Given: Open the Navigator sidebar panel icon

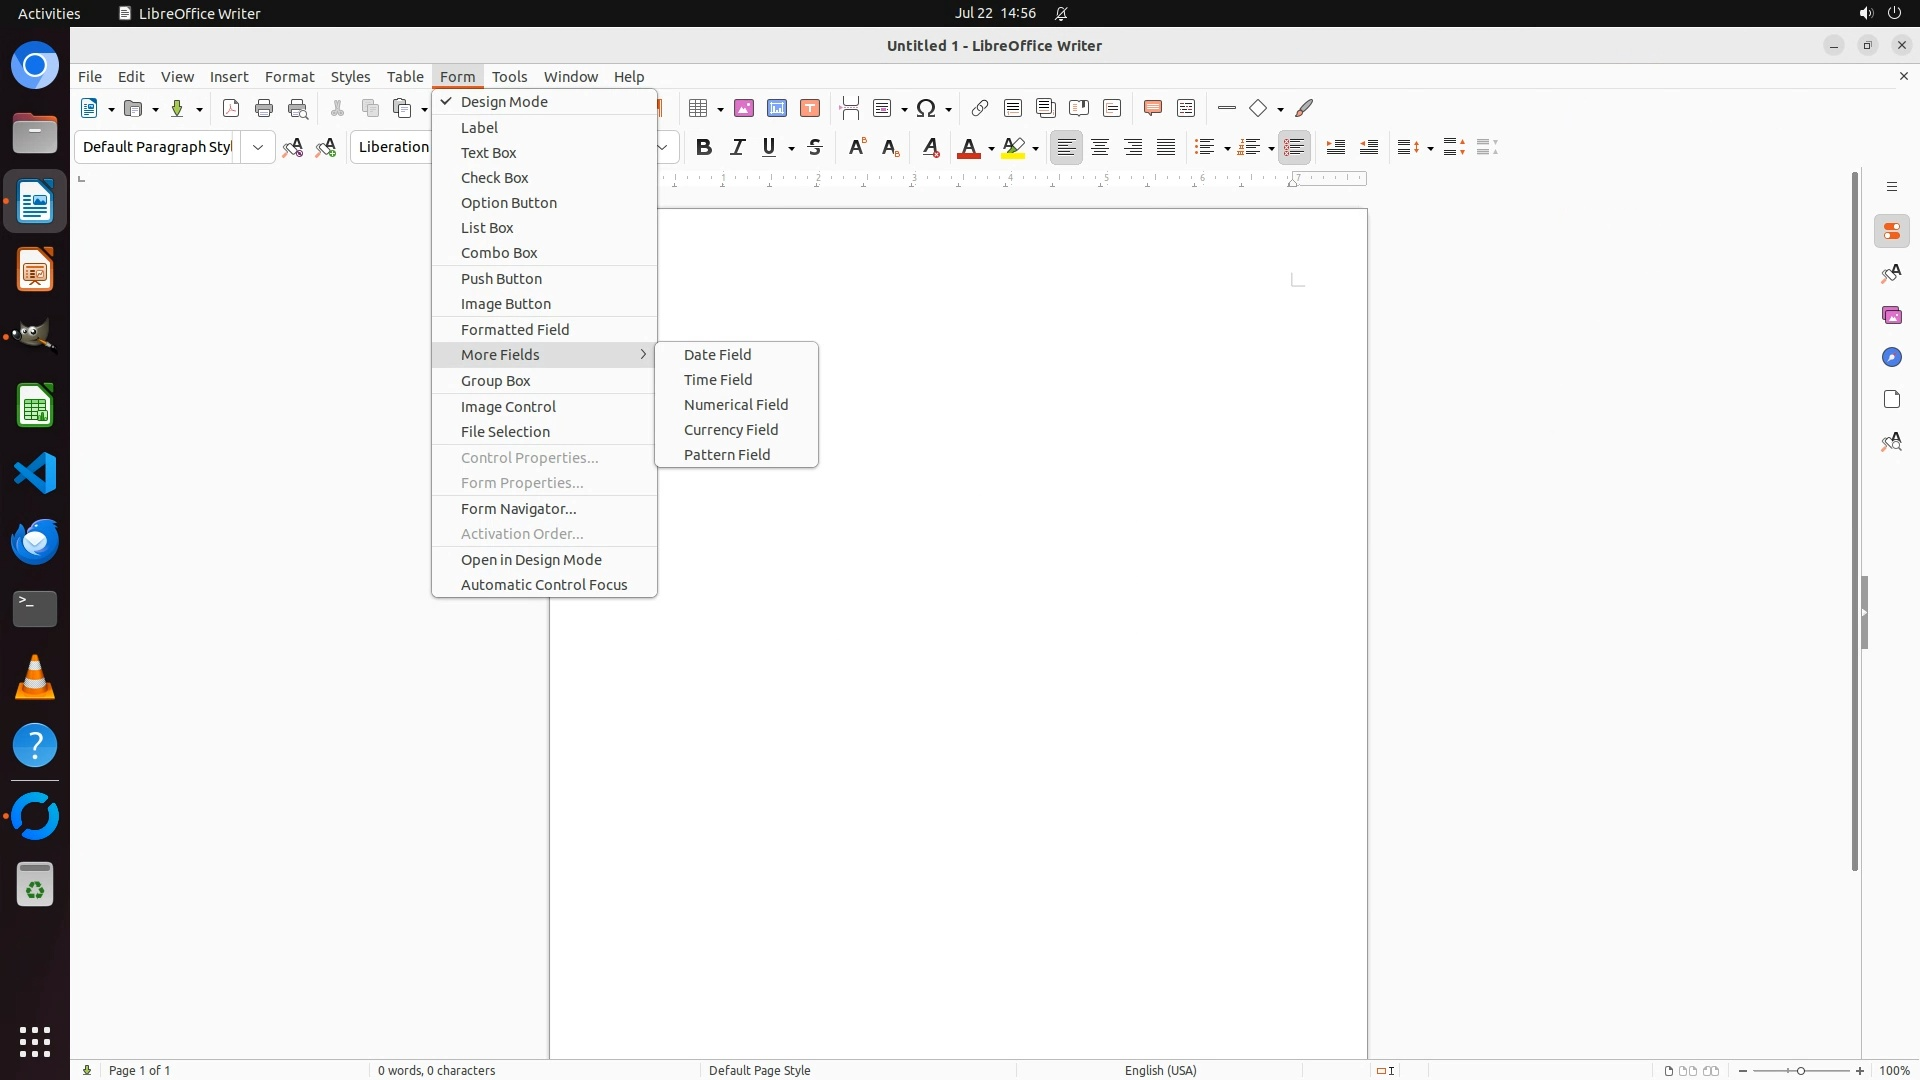Looking at the screenshot, I should (x=1891, y=357).
